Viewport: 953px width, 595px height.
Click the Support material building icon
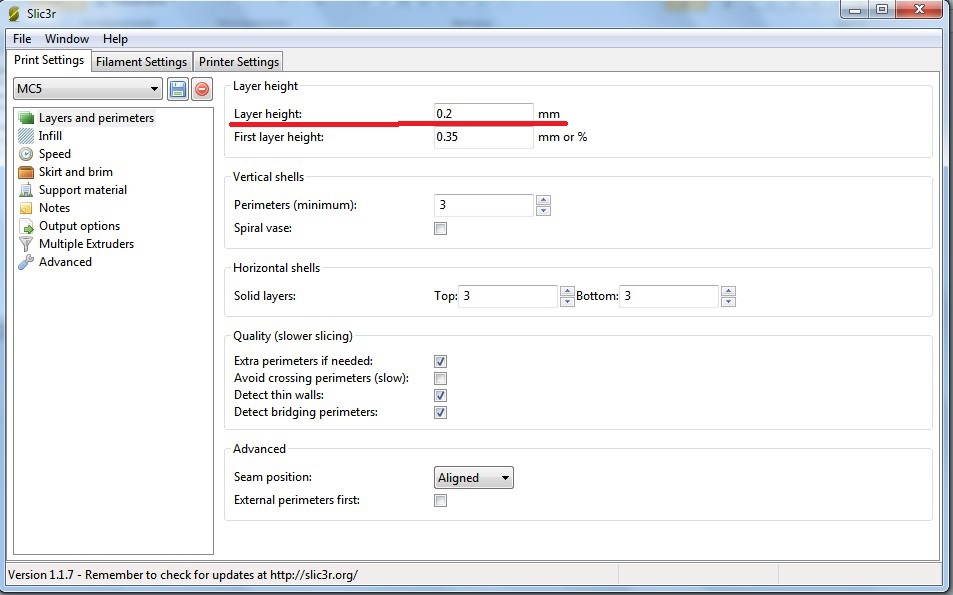26,190
